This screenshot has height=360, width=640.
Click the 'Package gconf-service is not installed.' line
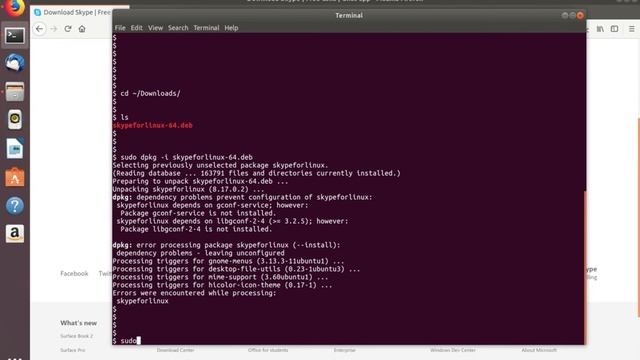[198, 213]
